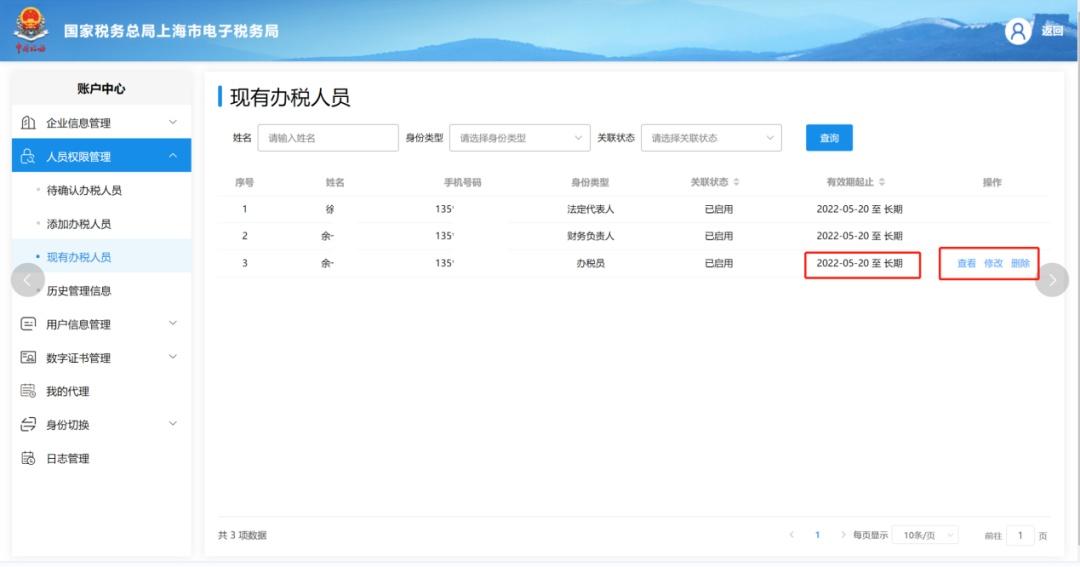Click the 数字证书管理 certificate icon

point(28,358)
